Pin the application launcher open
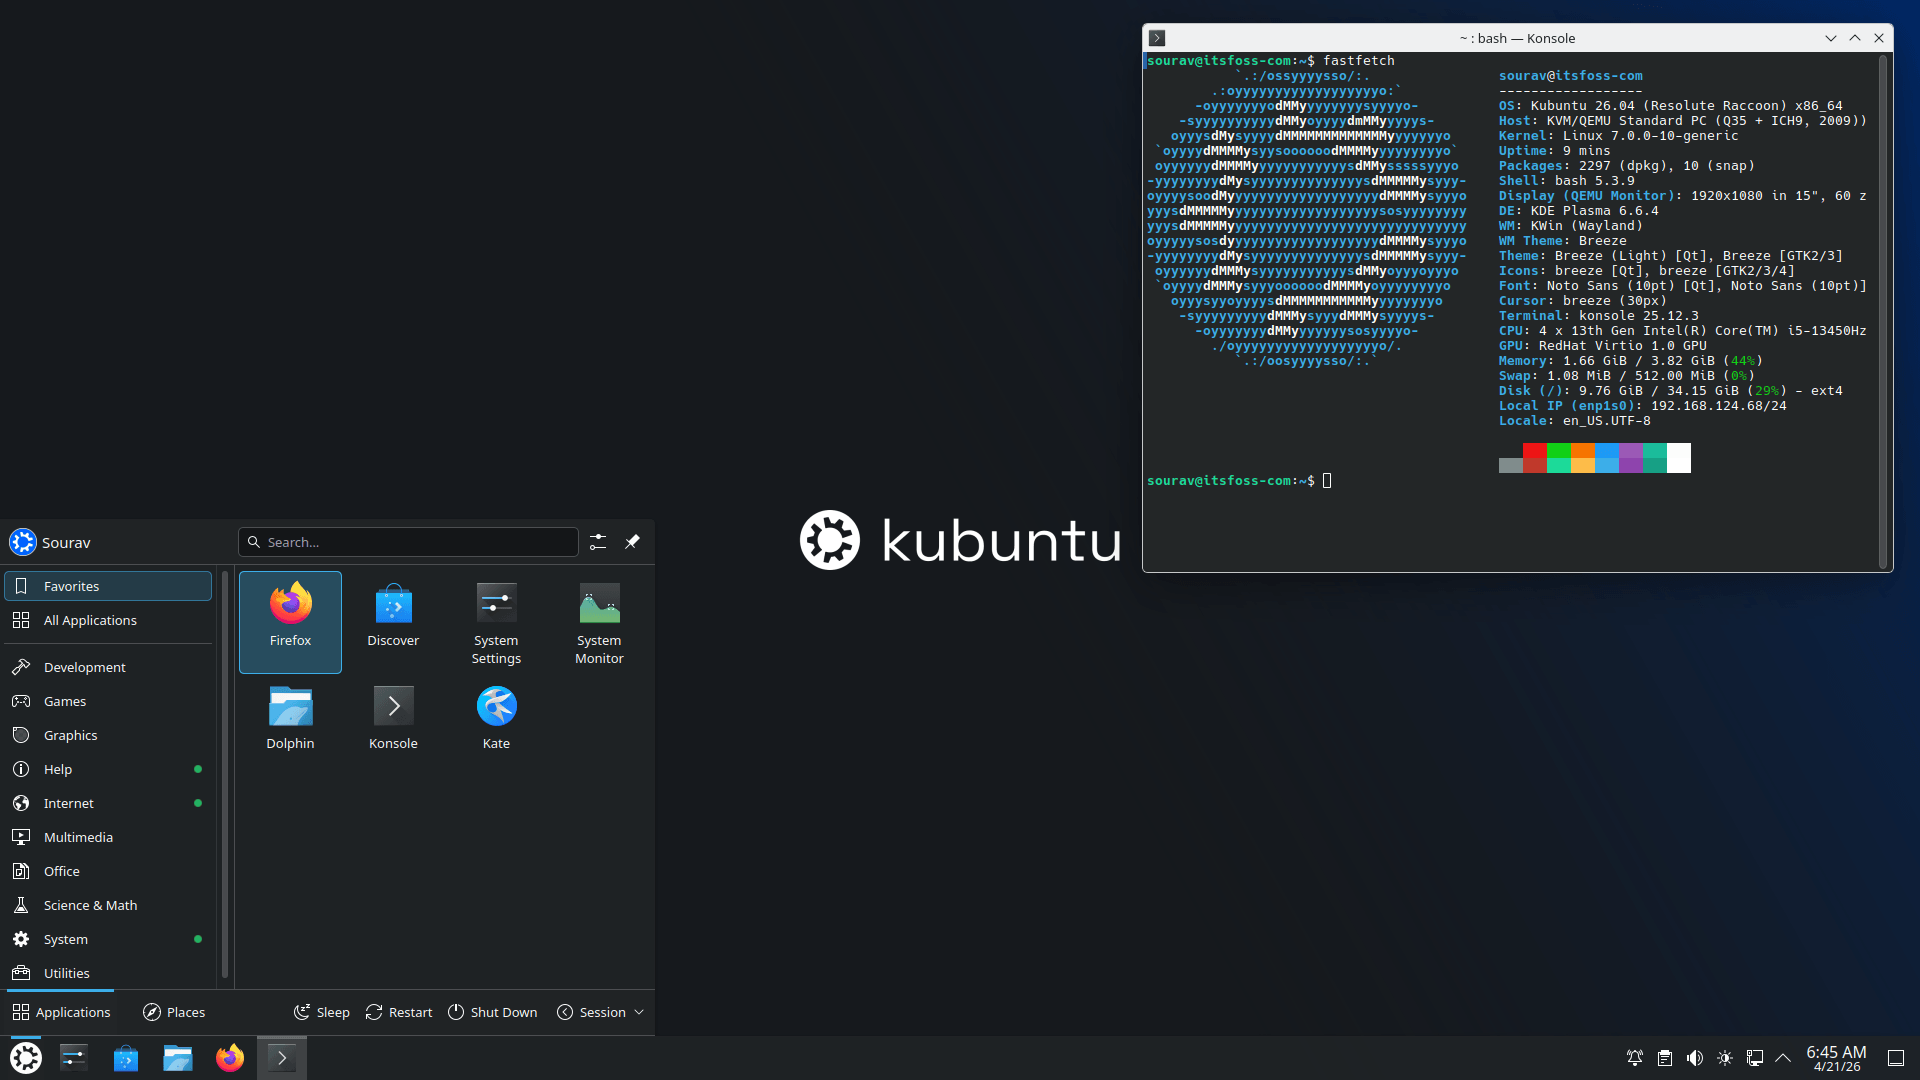 (x=632, y=541)
